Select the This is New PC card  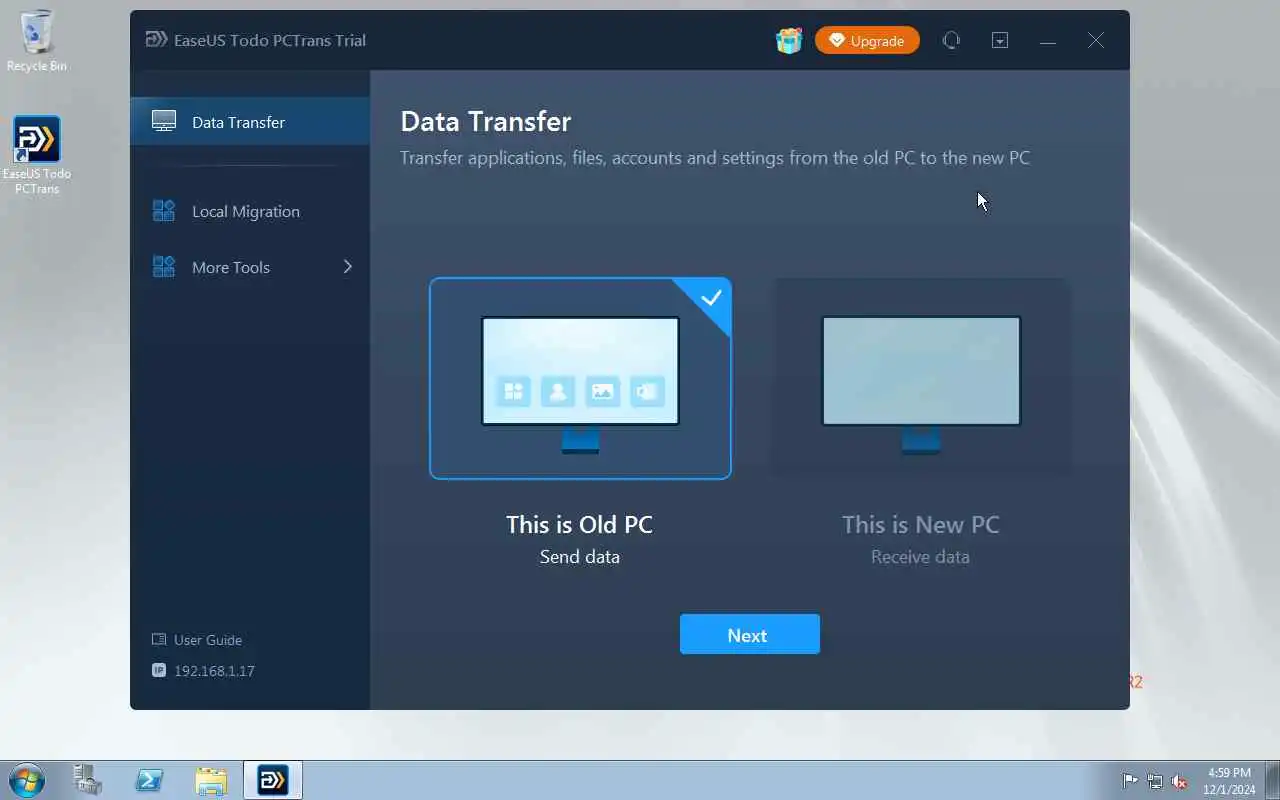click(921, 378)
